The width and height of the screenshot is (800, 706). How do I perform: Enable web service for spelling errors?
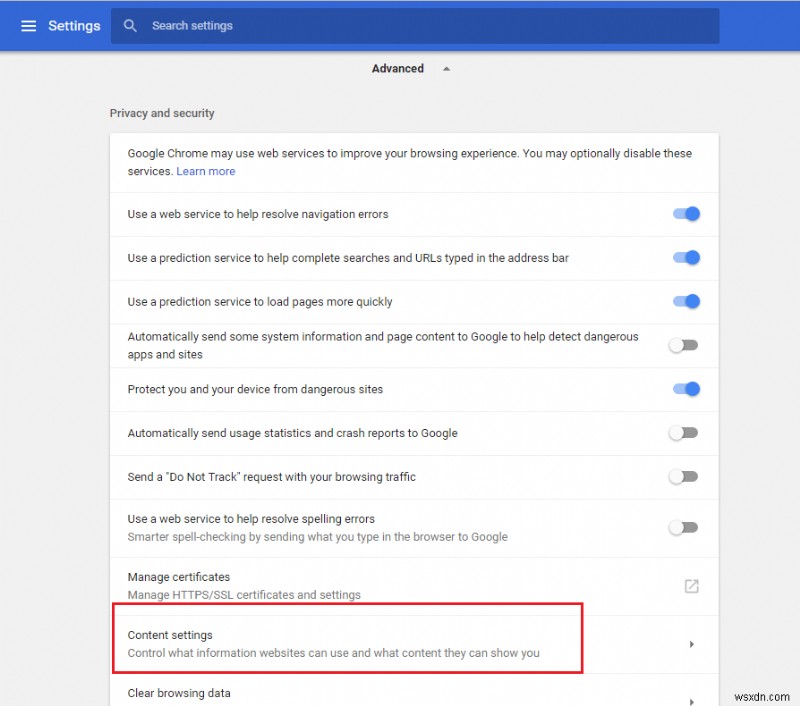tap(684, 527)
